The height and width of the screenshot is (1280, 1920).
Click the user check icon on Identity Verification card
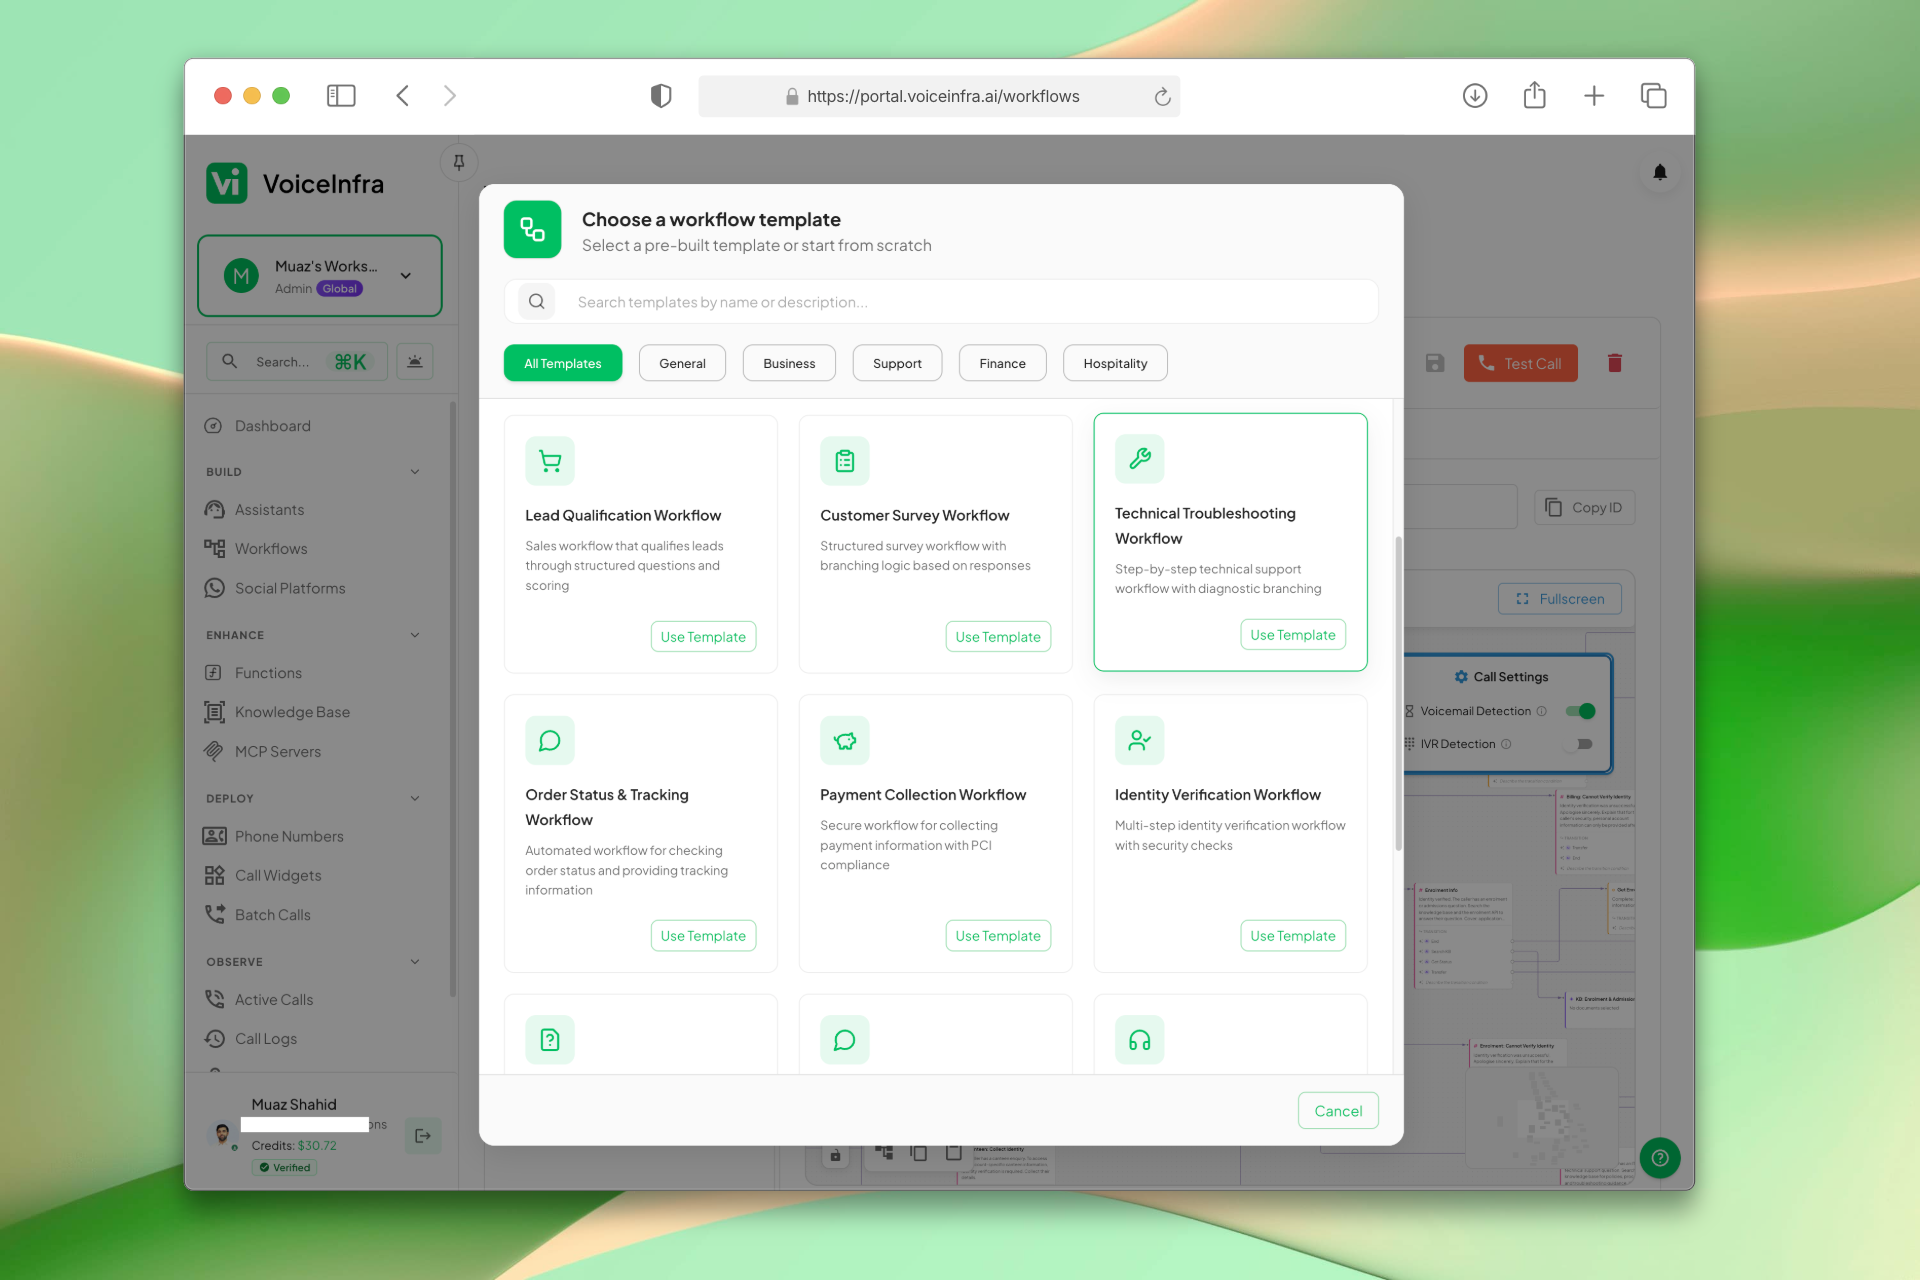point(1140,740)
